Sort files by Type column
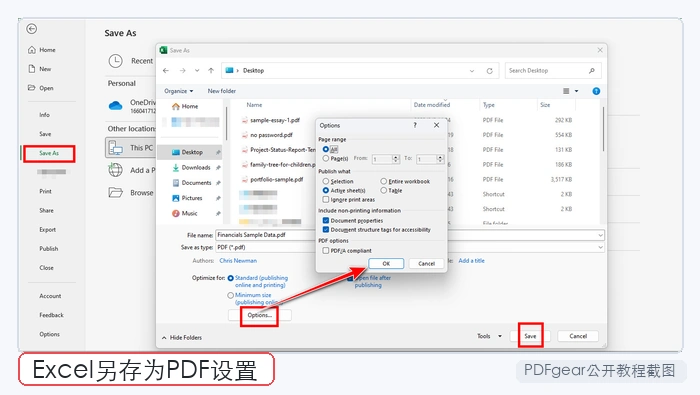 pyautogui.click(x=489, y=105)
